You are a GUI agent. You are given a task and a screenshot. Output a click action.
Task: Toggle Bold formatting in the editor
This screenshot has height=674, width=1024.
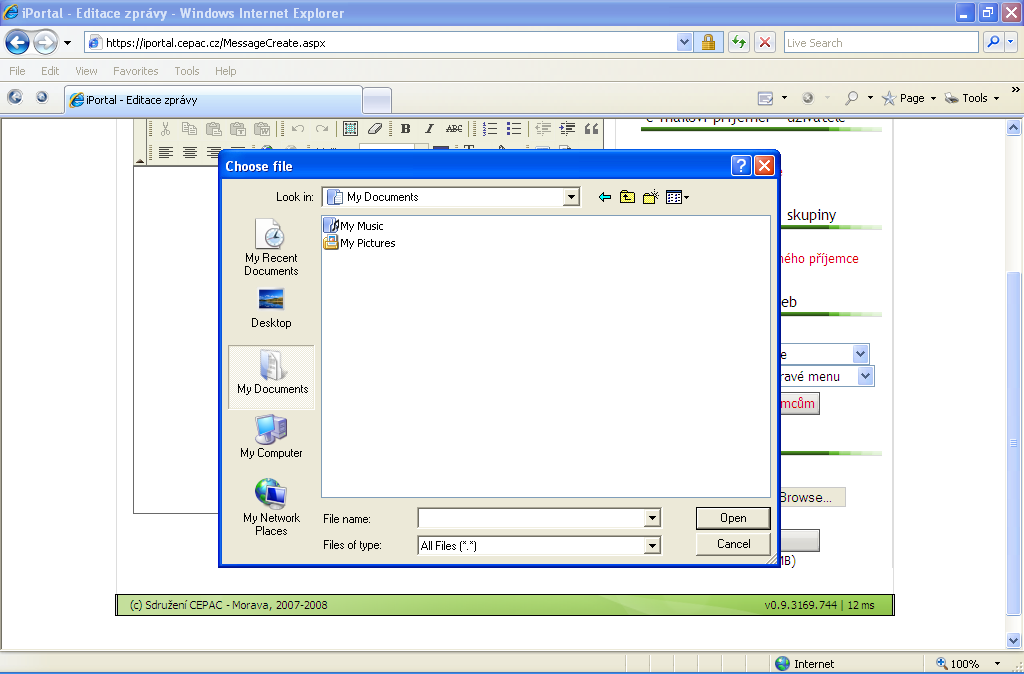[406, 129]
